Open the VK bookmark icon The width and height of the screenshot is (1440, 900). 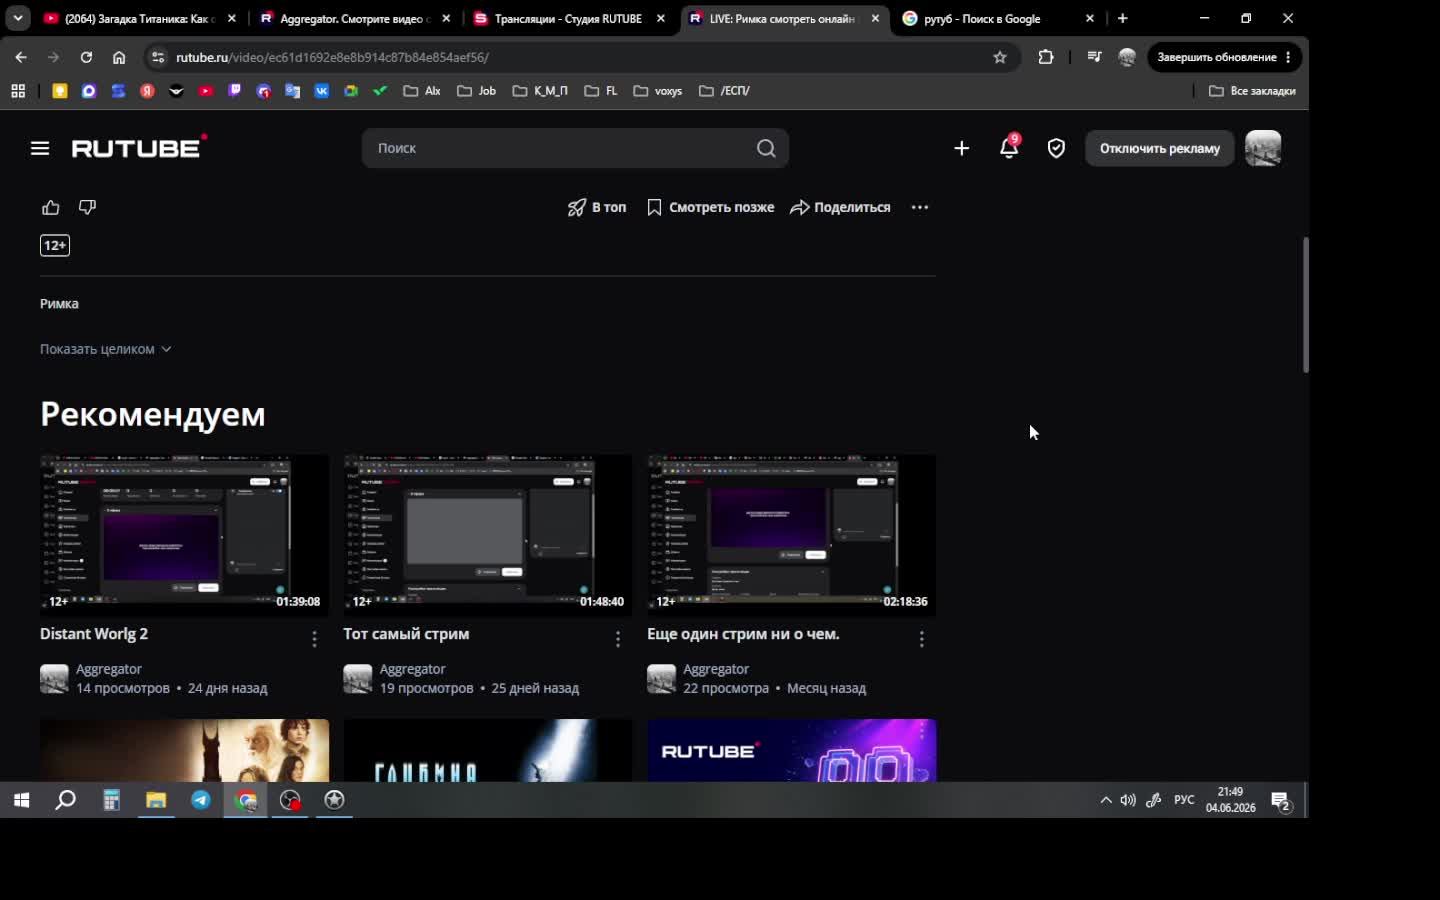pos(322,91)
